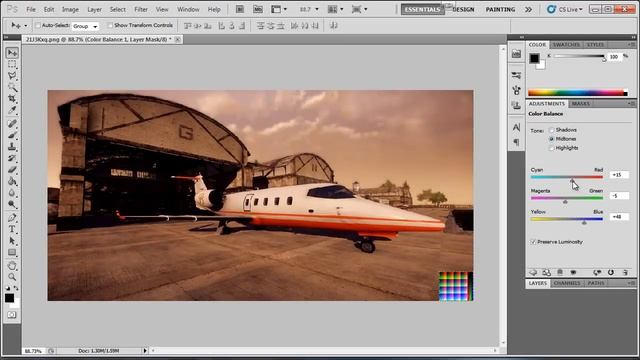The width and height of the screenshot is (640, 360).
Task: Open the Adjustments panel options menu
Action: [631, 104]
